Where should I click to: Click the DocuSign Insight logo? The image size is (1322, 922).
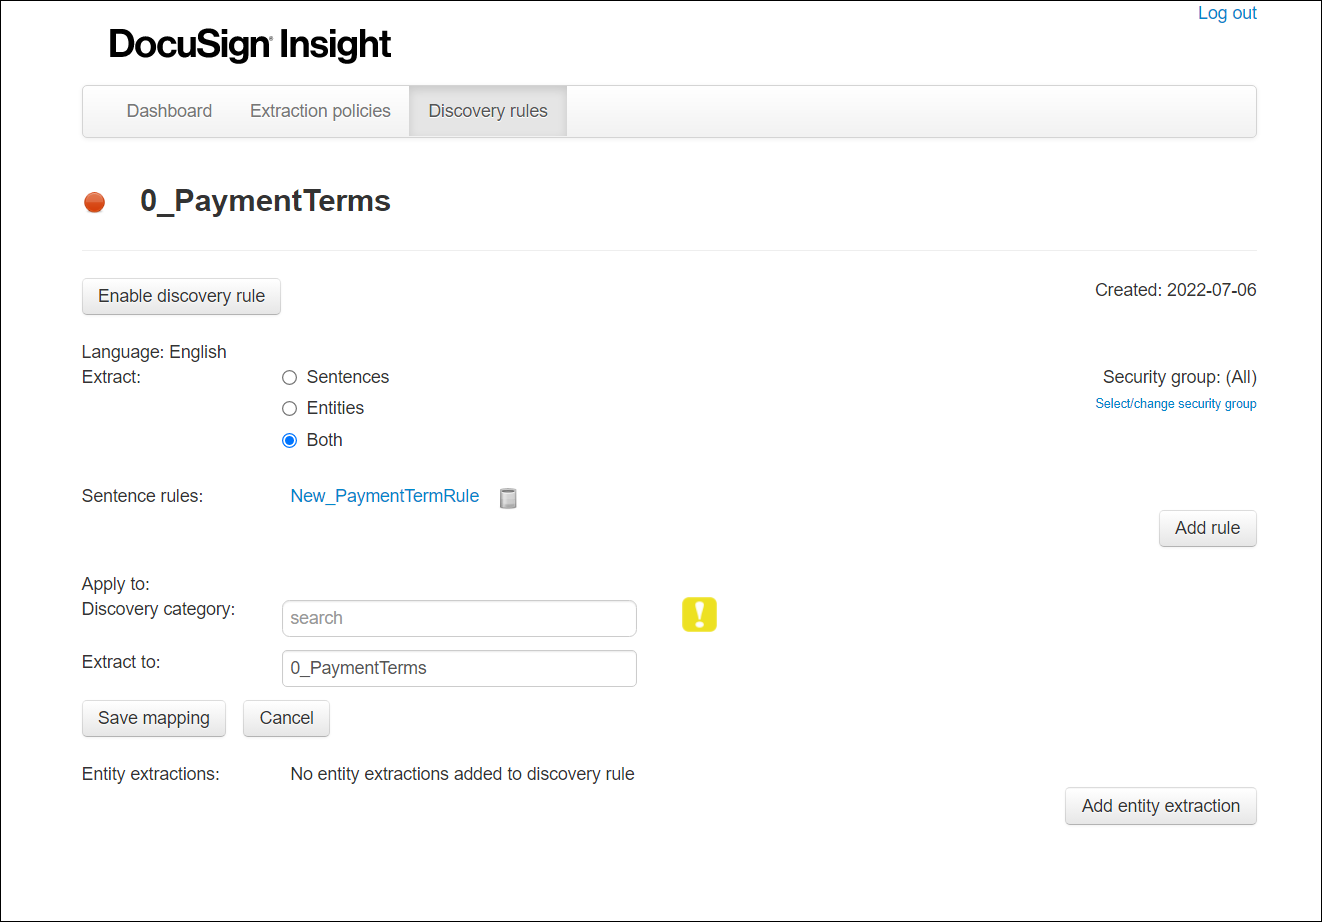(250, 45)
